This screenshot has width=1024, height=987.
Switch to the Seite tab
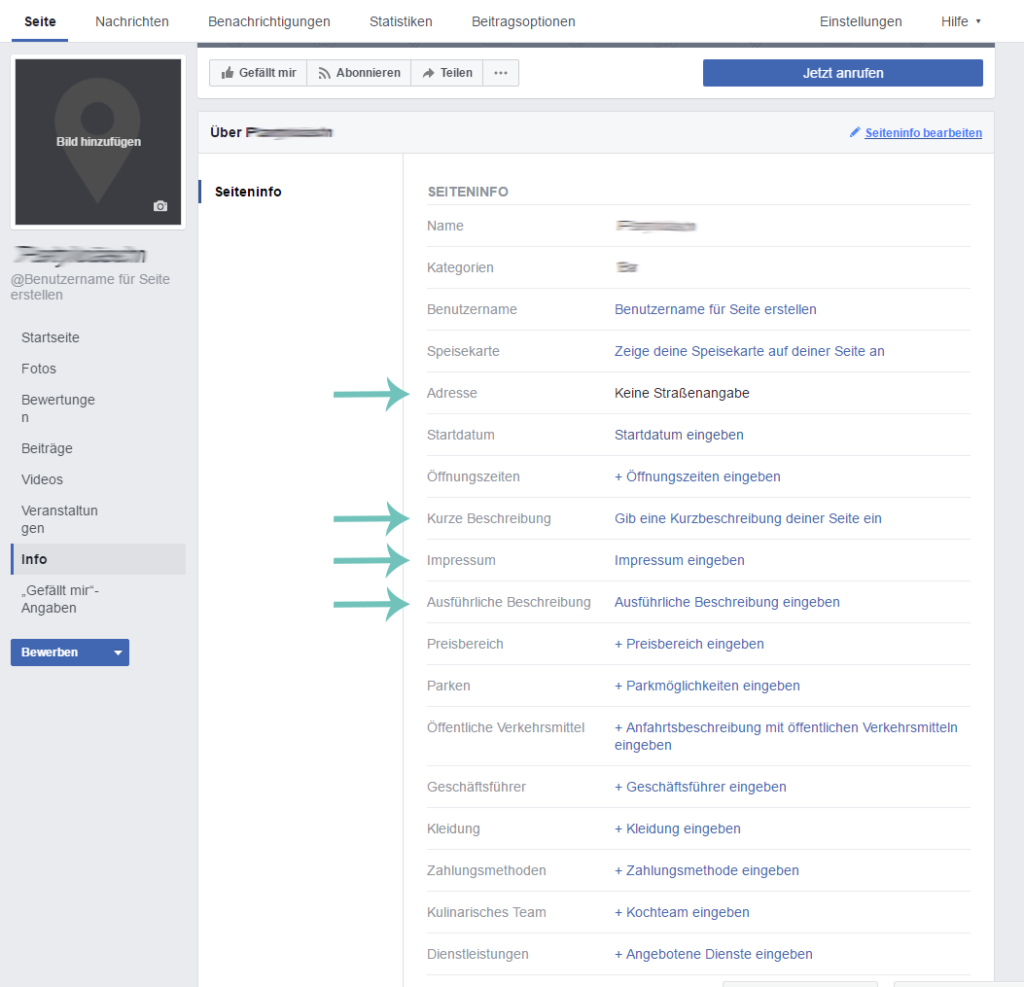[x=40, y=22]
